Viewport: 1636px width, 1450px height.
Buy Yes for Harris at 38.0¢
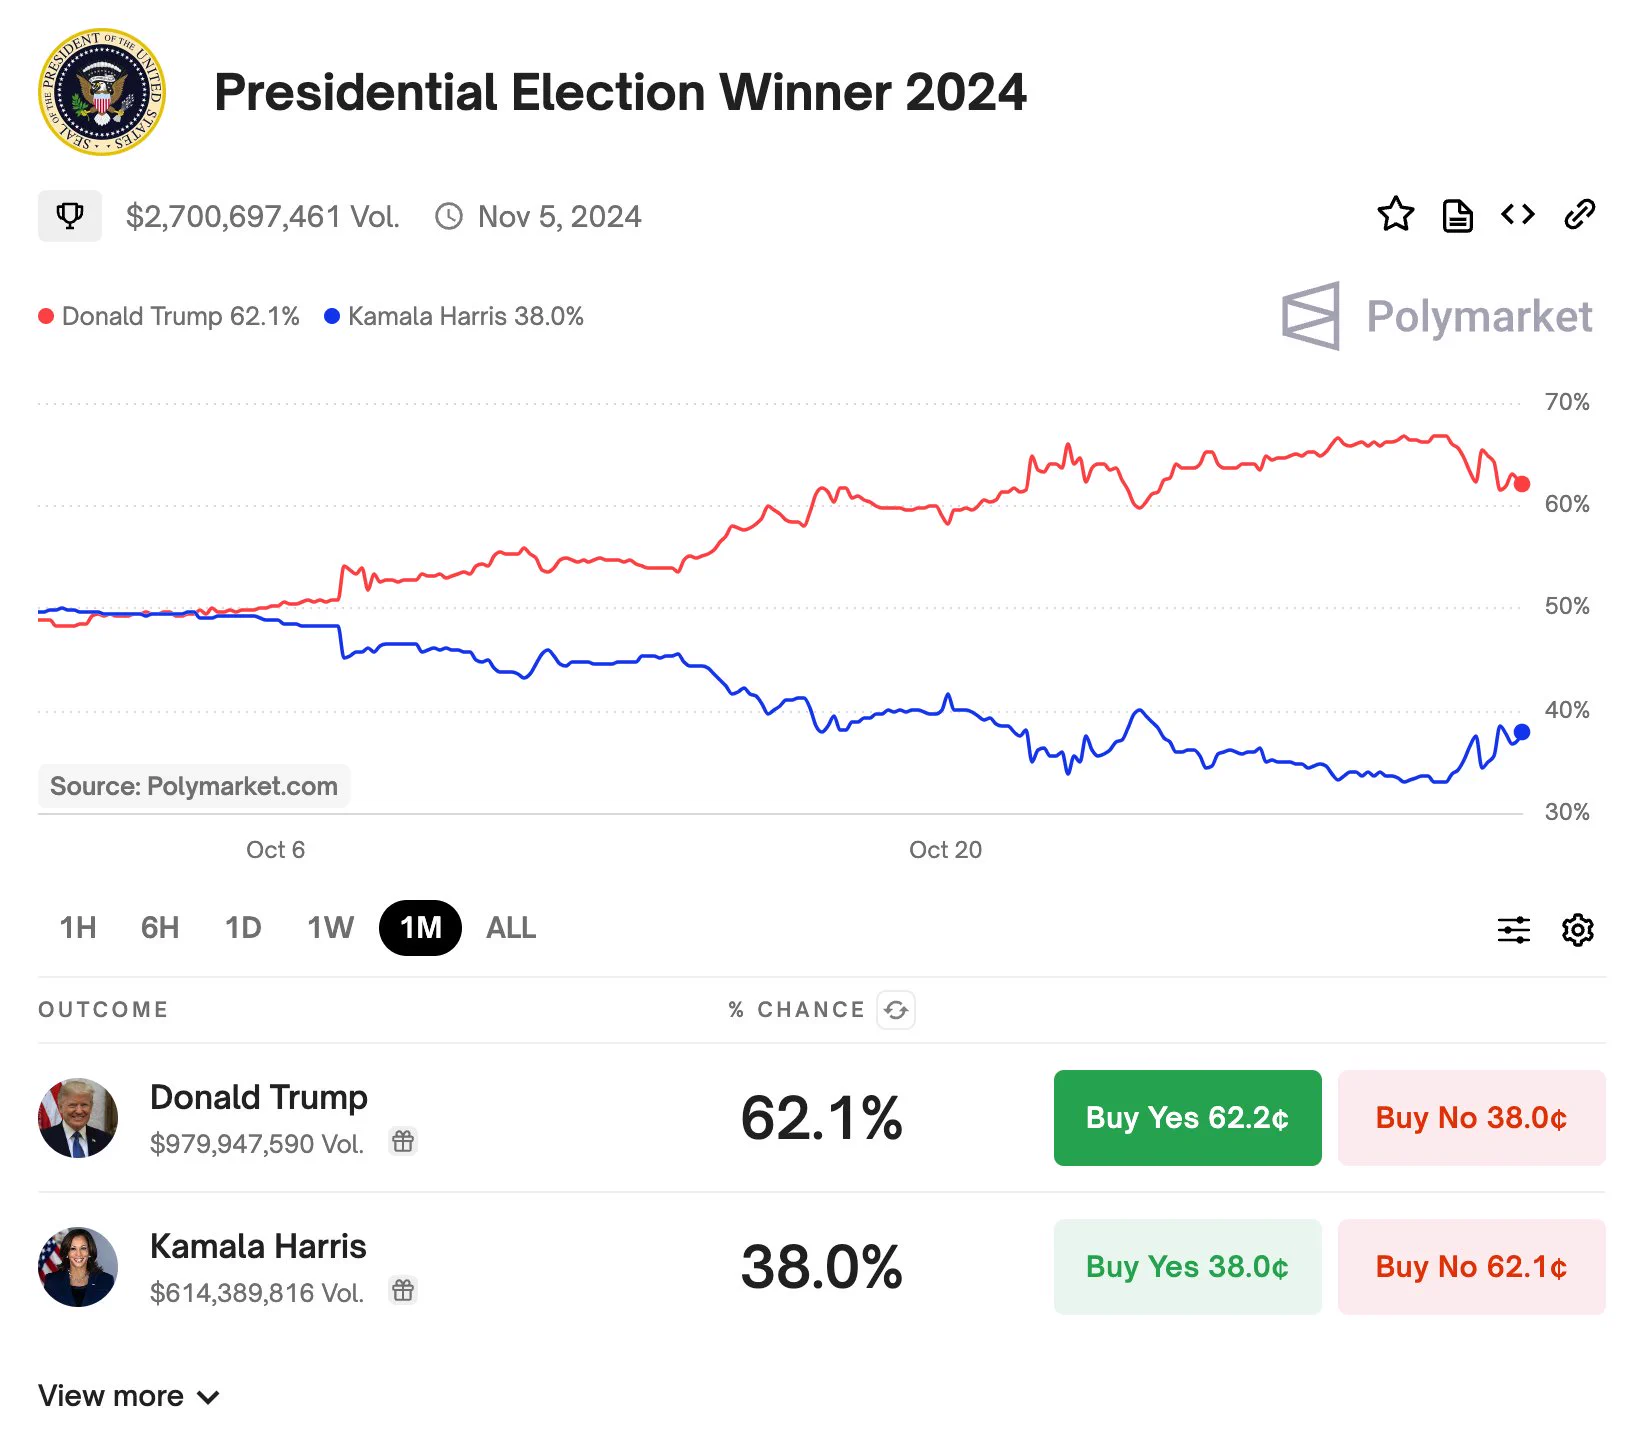pos(1187,1267)
